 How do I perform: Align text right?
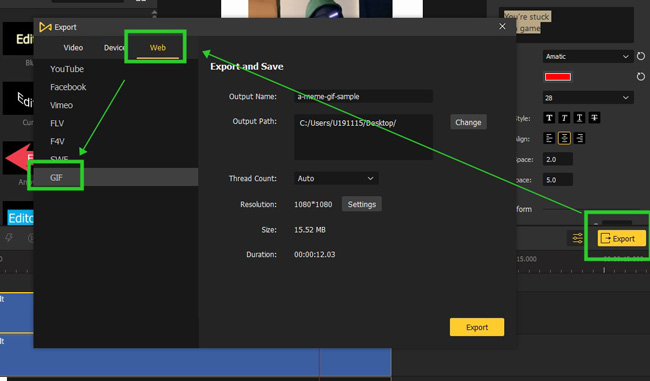pyautogui.click(x=579, y=138)
